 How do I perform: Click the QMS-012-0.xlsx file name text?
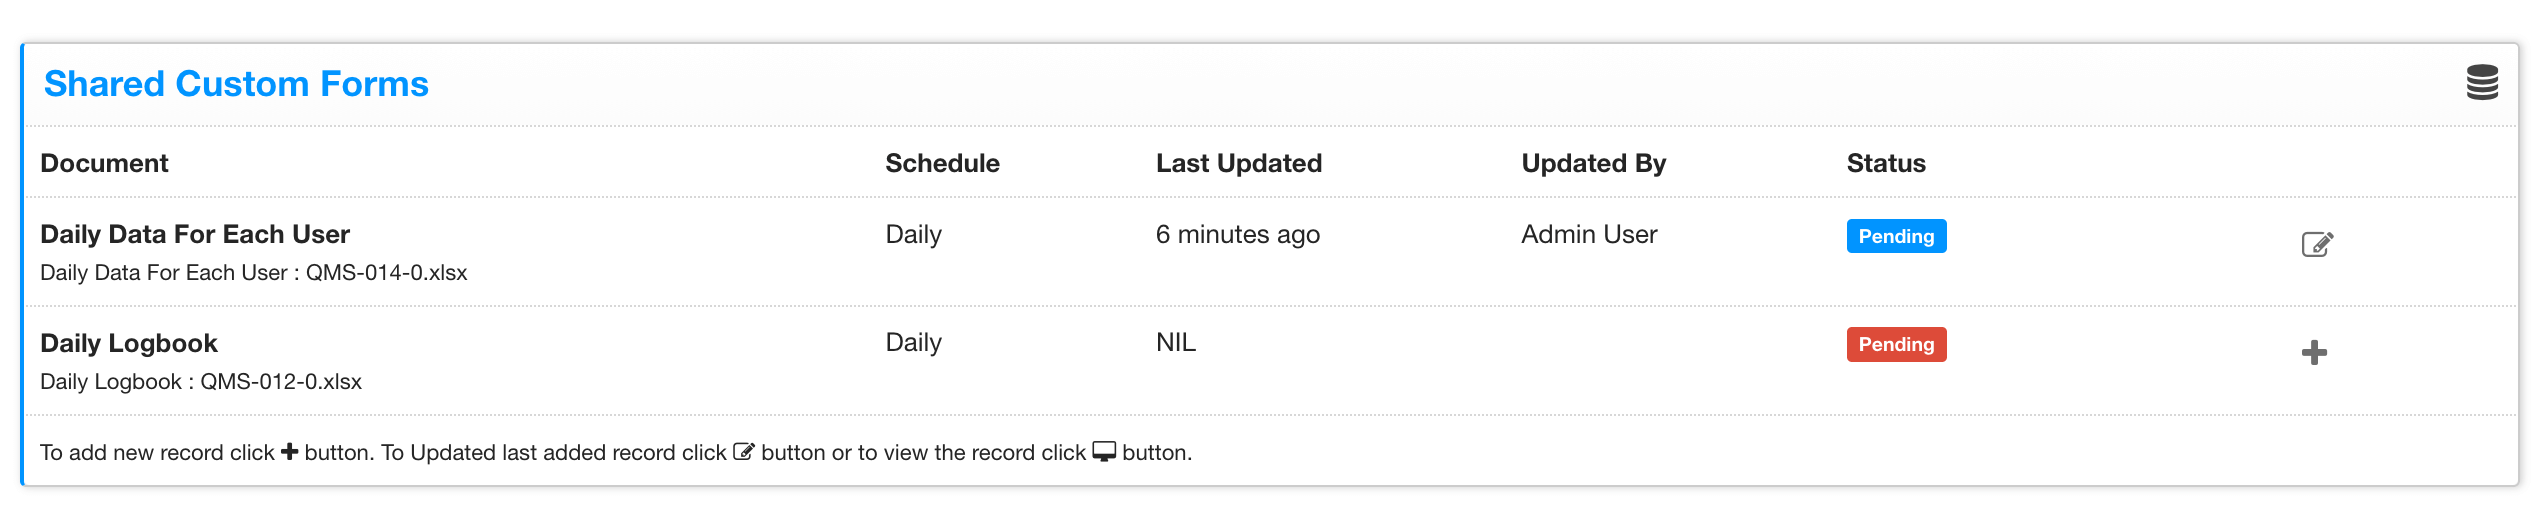point(281,382)
